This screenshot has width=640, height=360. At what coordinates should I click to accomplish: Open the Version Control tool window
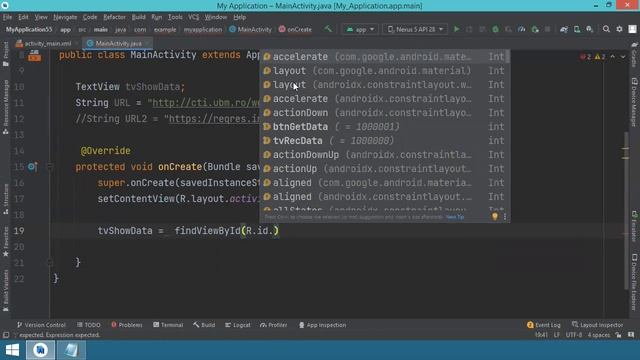click(41, 325)
